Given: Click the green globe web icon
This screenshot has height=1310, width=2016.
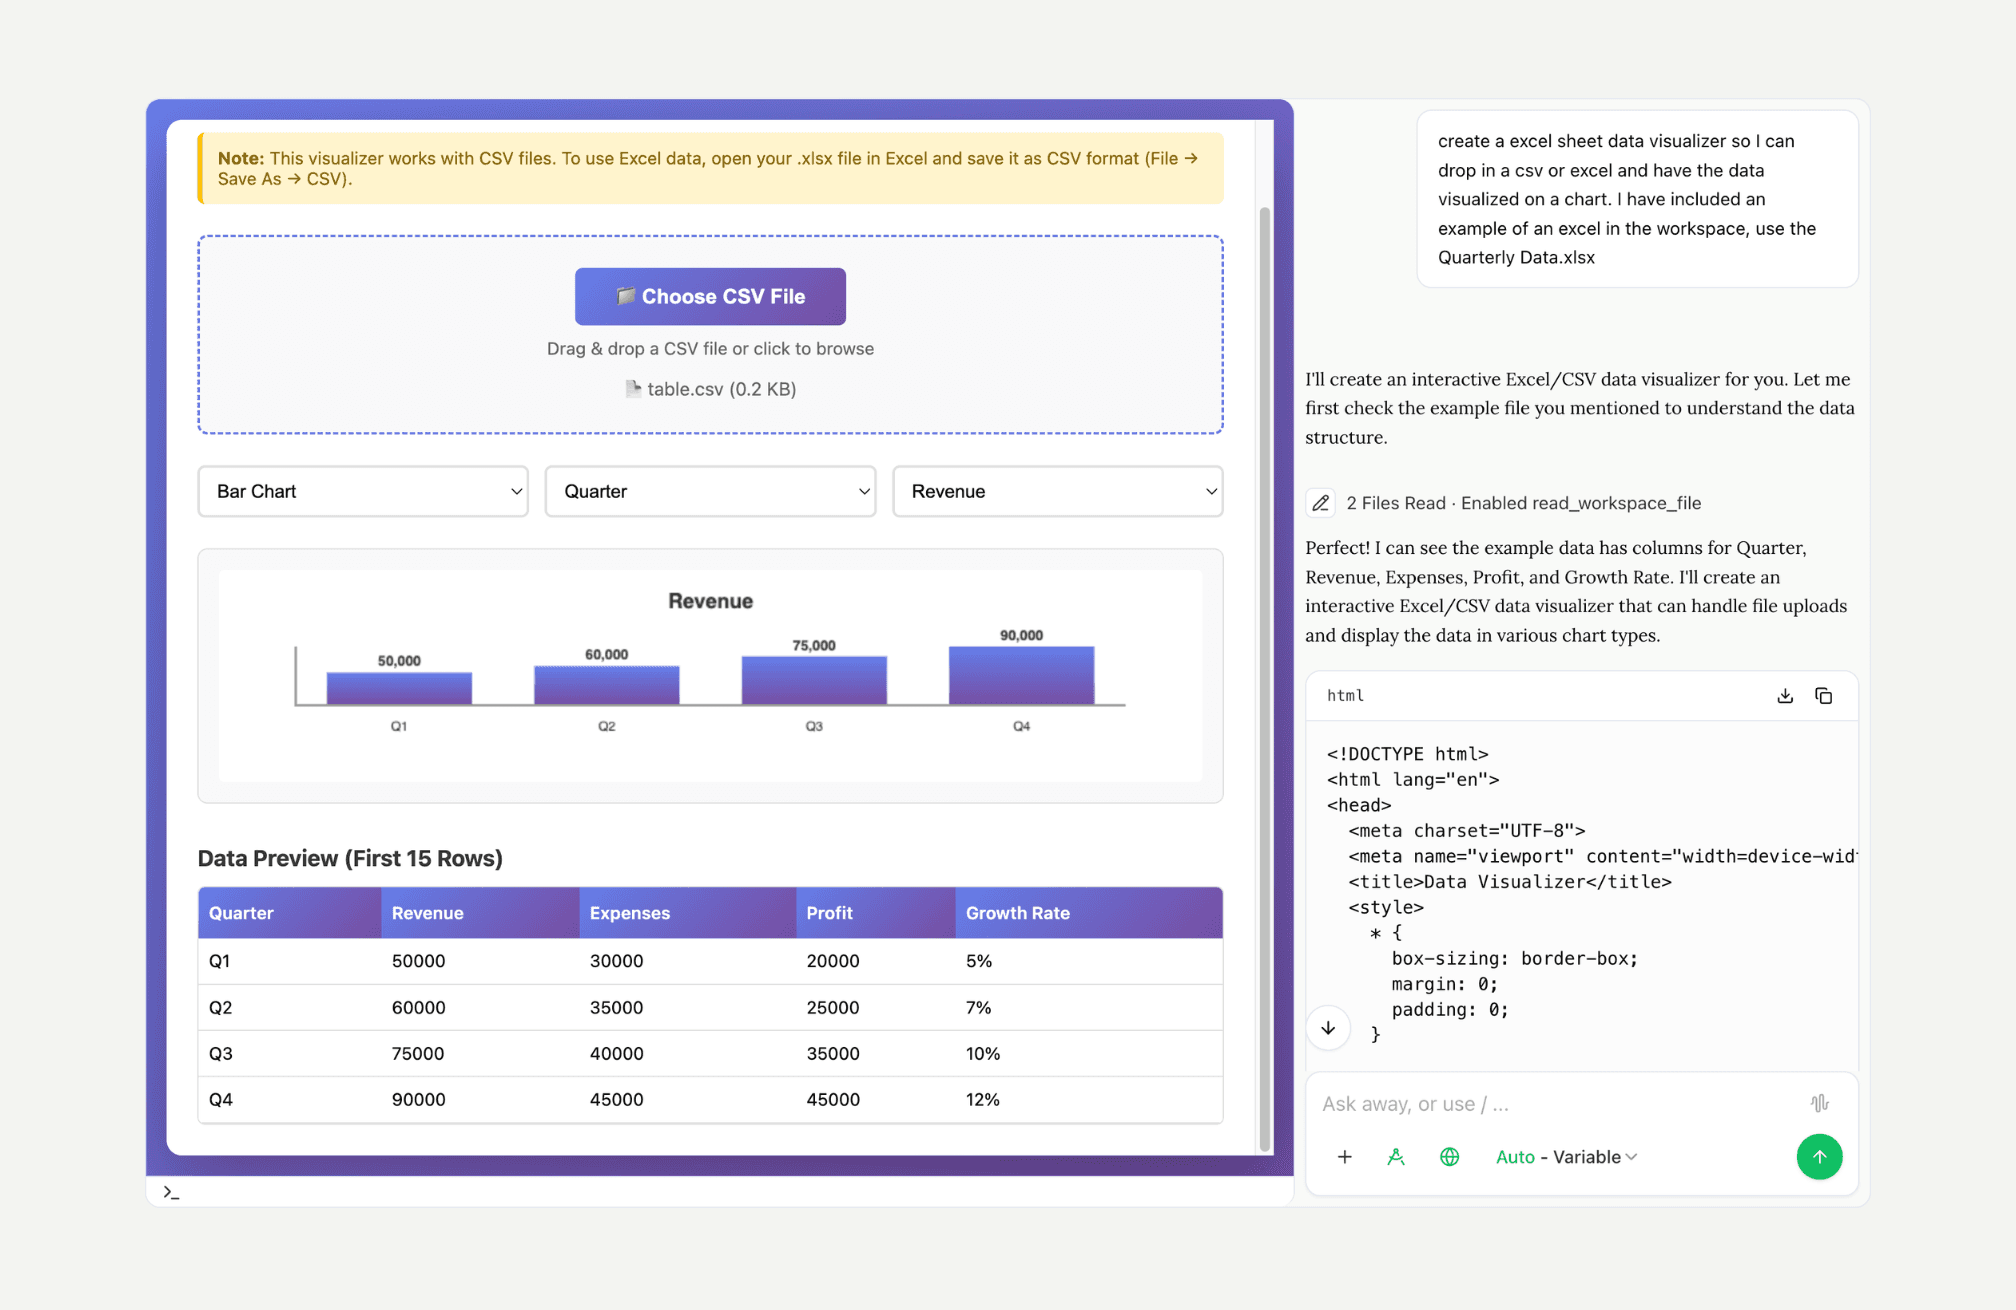Looking at the screenshot, I should click(1449, 1157).
